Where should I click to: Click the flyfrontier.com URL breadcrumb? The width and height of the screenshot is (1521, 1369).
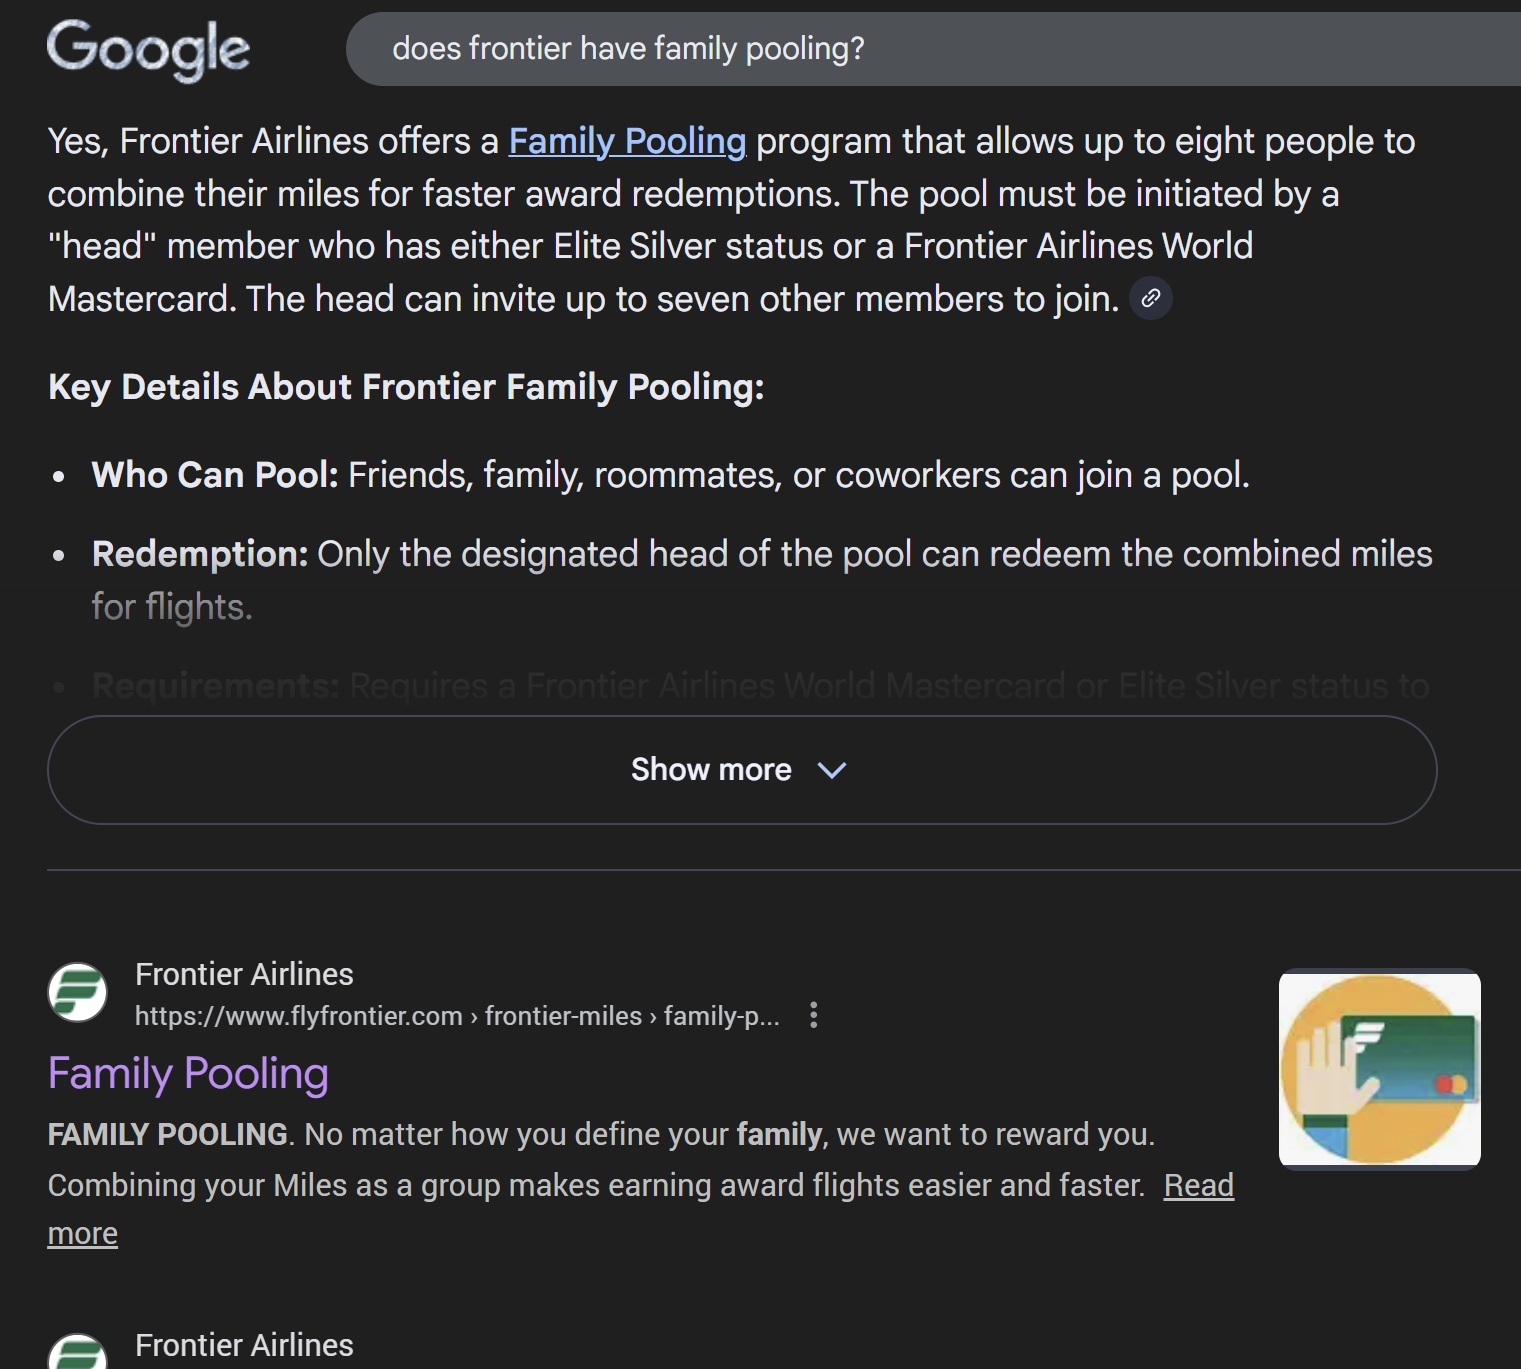457,1016
